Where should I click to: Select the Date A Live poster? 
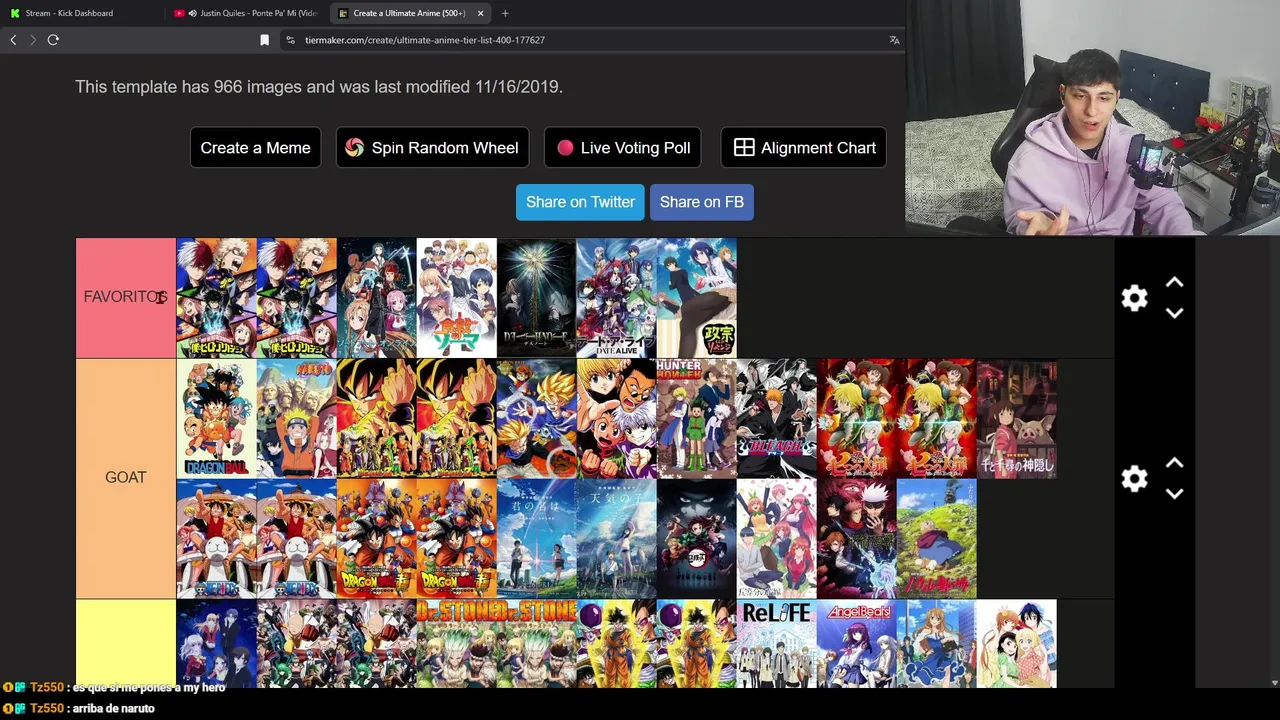pos(617,298)
